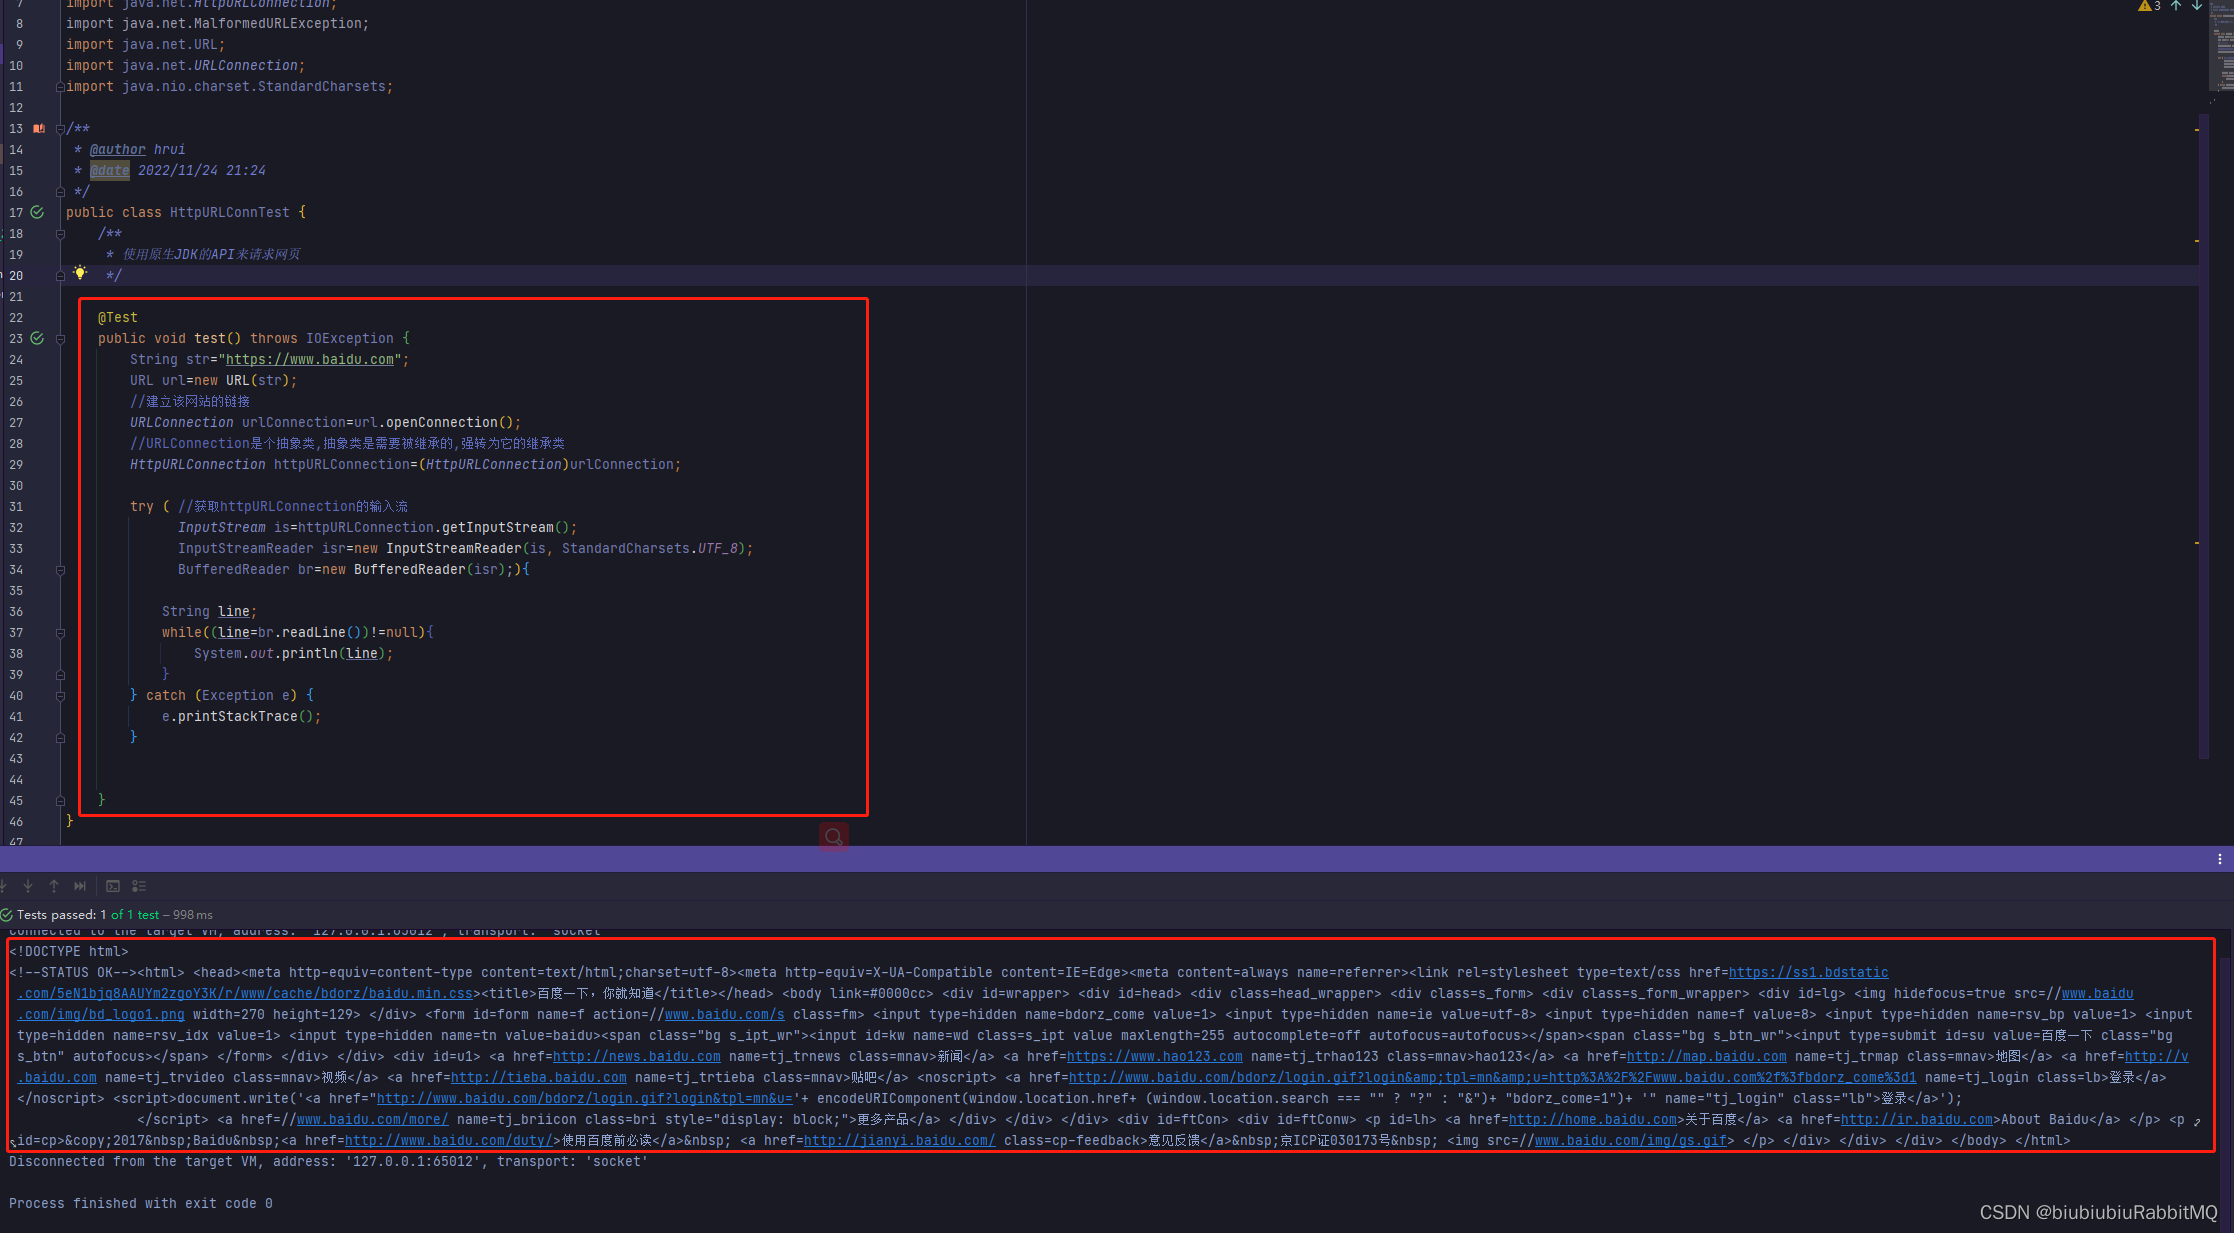Viewport: 2234px width, 1233px height.
Task: Jump to previous highlighted error arrow
Action: tap(2176, 6)
